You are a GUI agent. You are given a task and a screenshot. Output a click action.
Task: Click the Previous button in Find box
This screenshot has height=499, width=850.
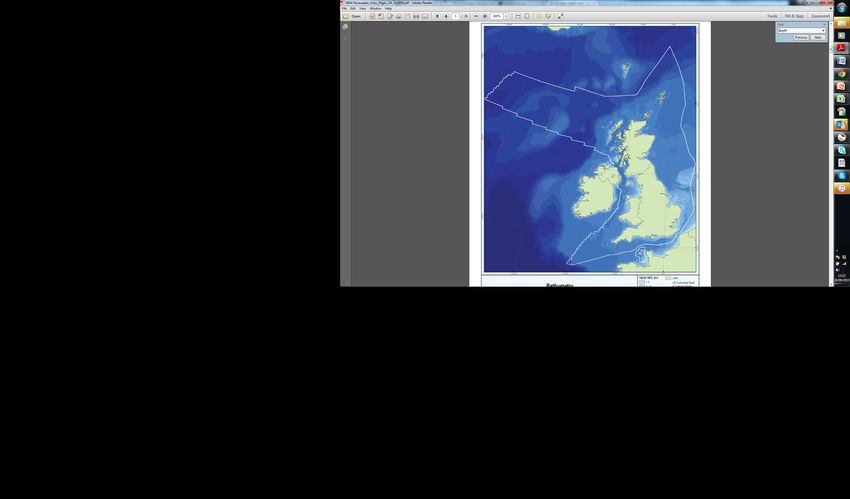point(801,37)
